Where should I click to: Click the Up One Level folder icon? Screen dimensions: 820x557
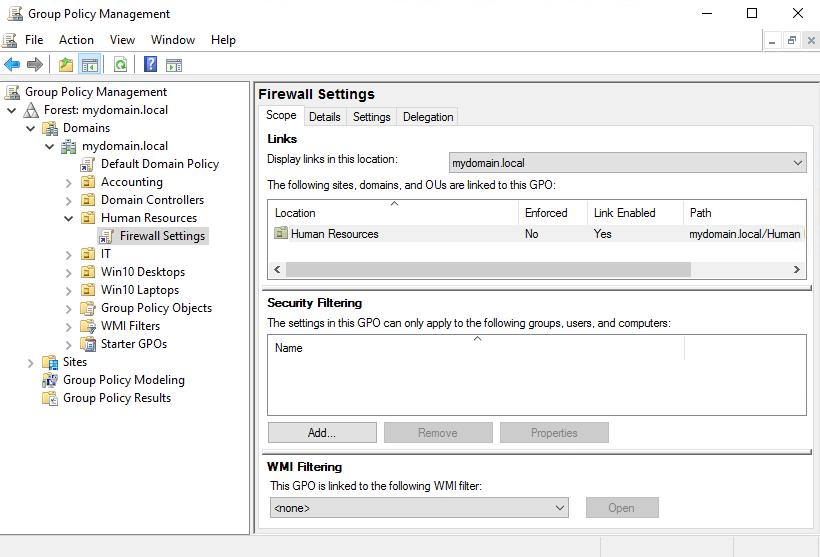66,65
